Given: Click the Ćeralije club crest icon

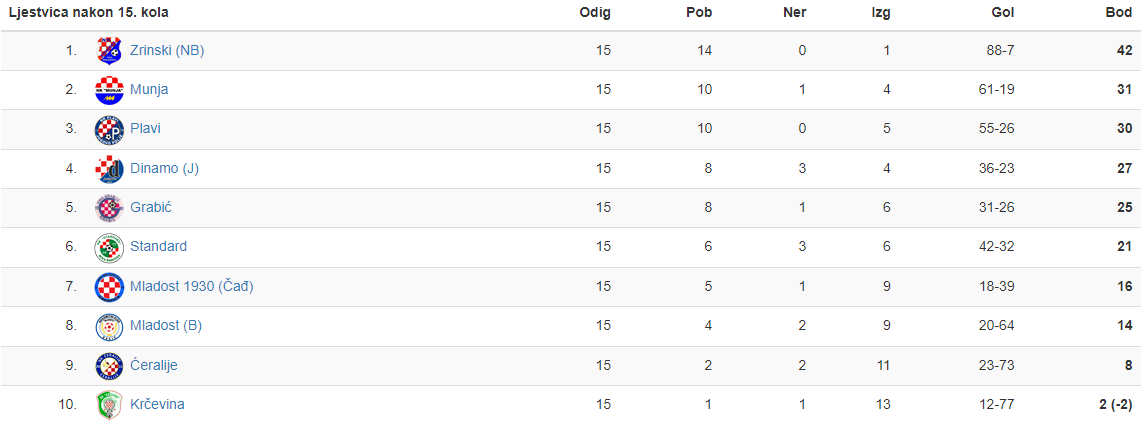Looking at the screenshot, I should pyautogui.click(x=109, y=366).
